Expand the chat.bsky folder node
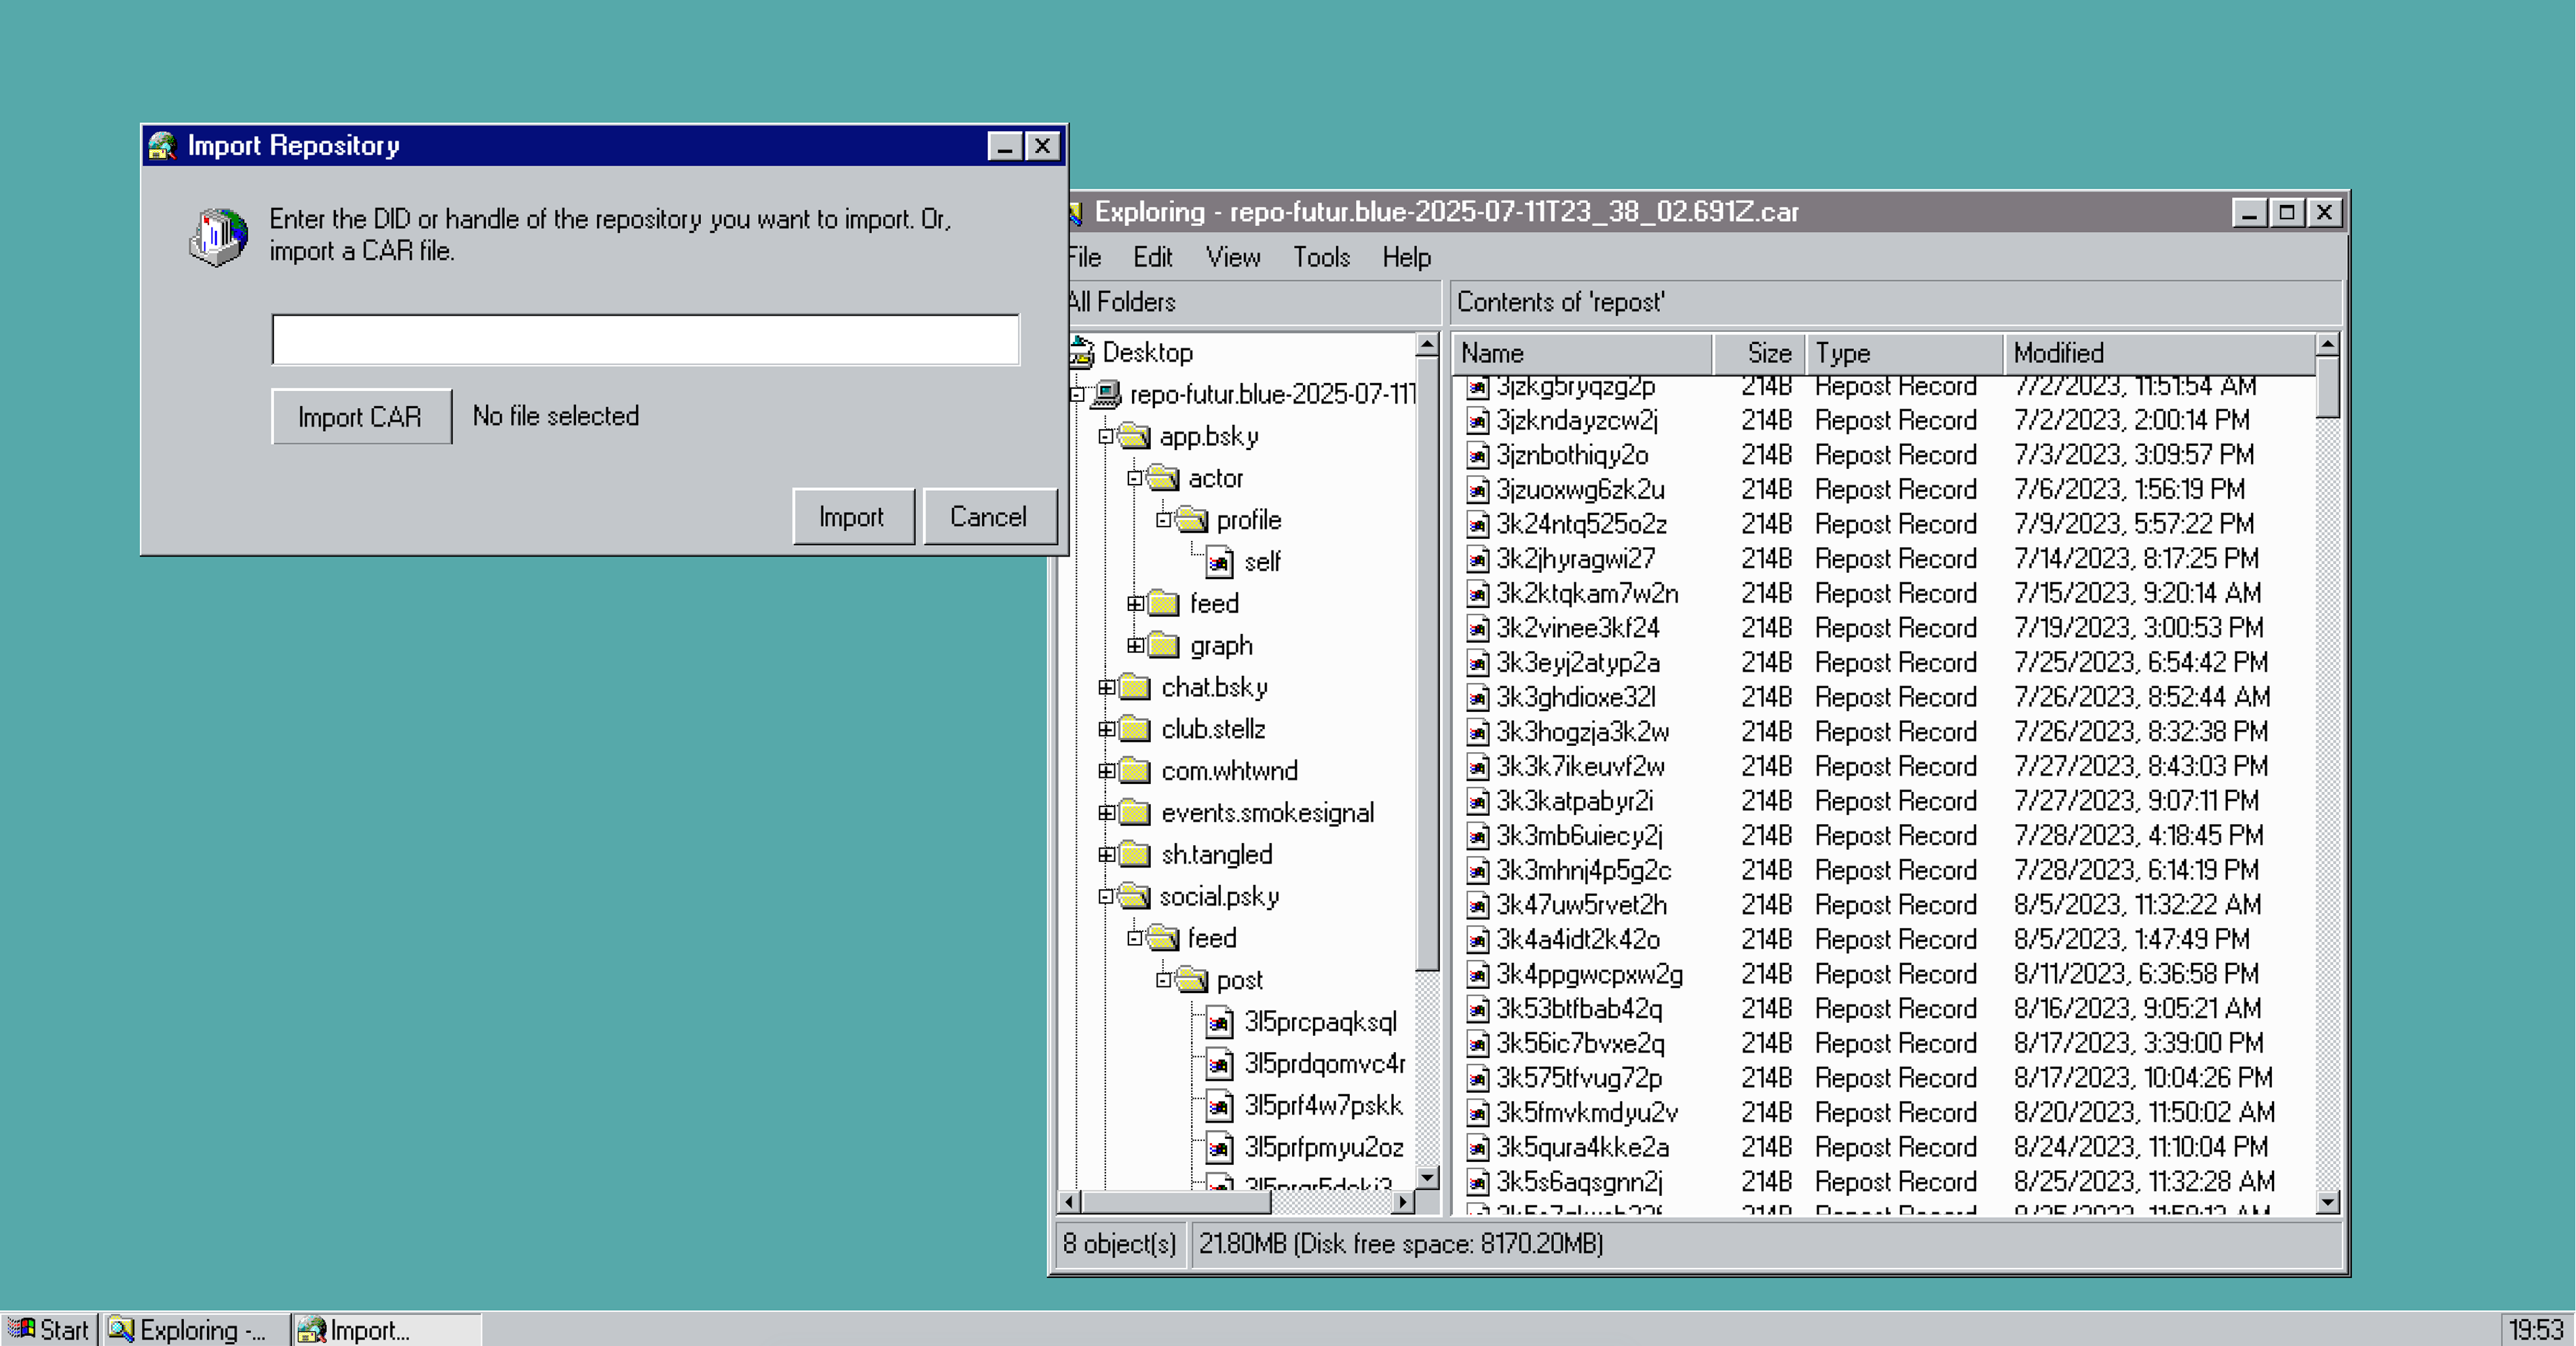This screenshot has width=2576, height=1346. (1106, 687)
